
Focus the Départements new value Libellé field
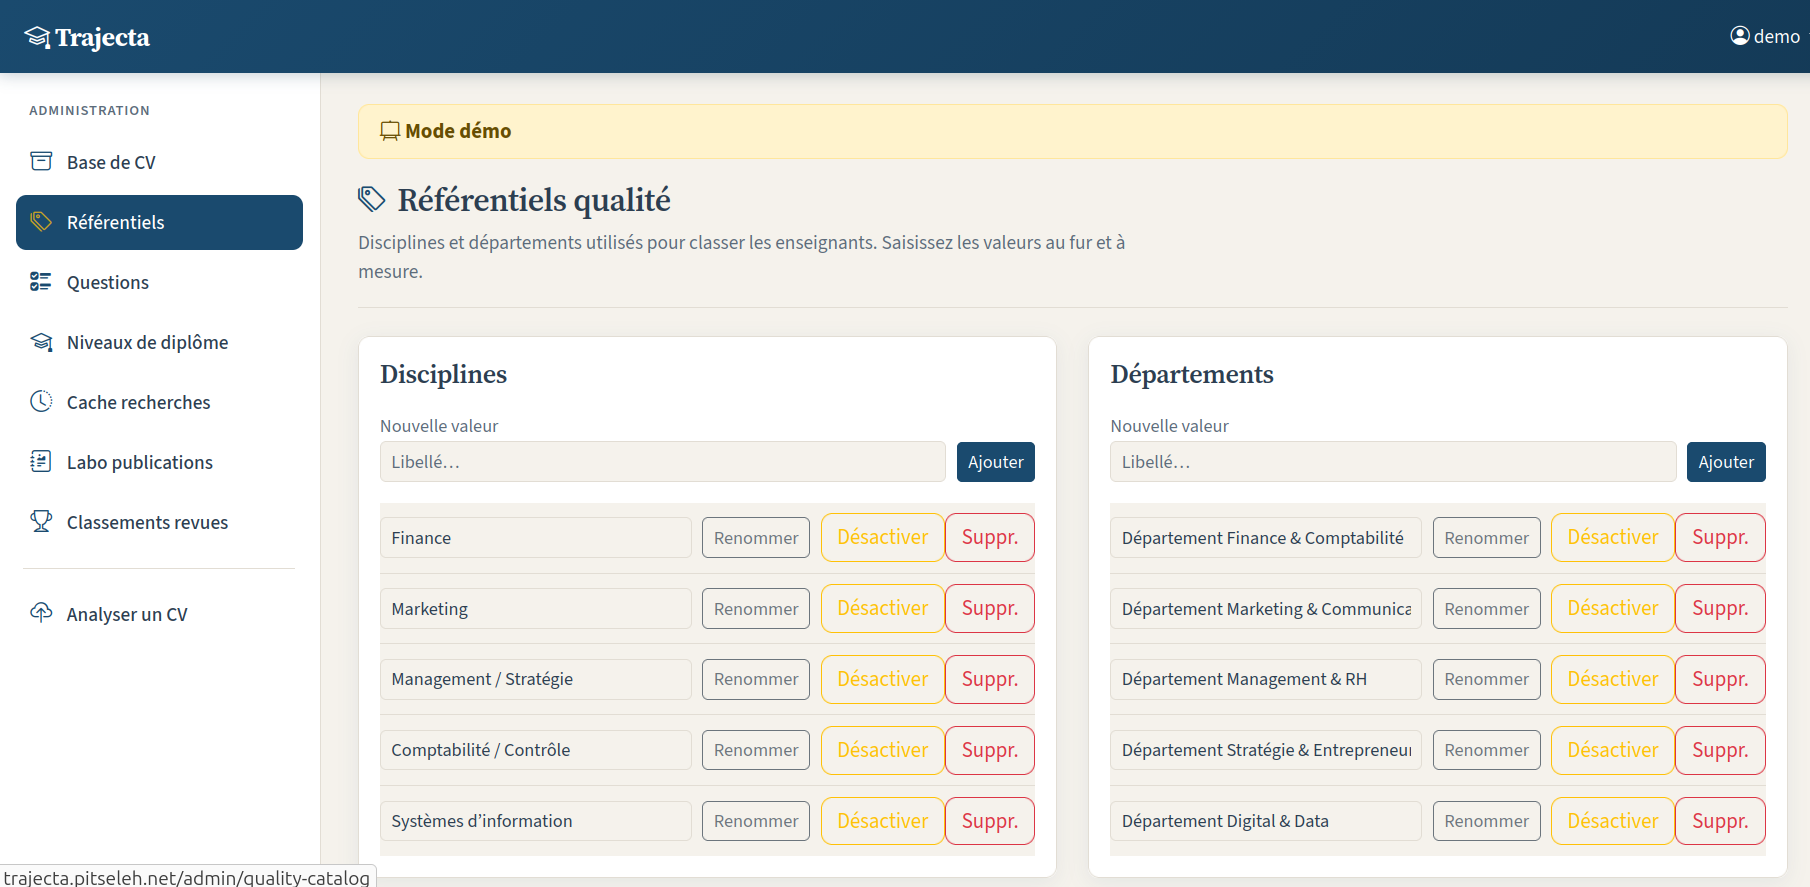coord(1393,462)
